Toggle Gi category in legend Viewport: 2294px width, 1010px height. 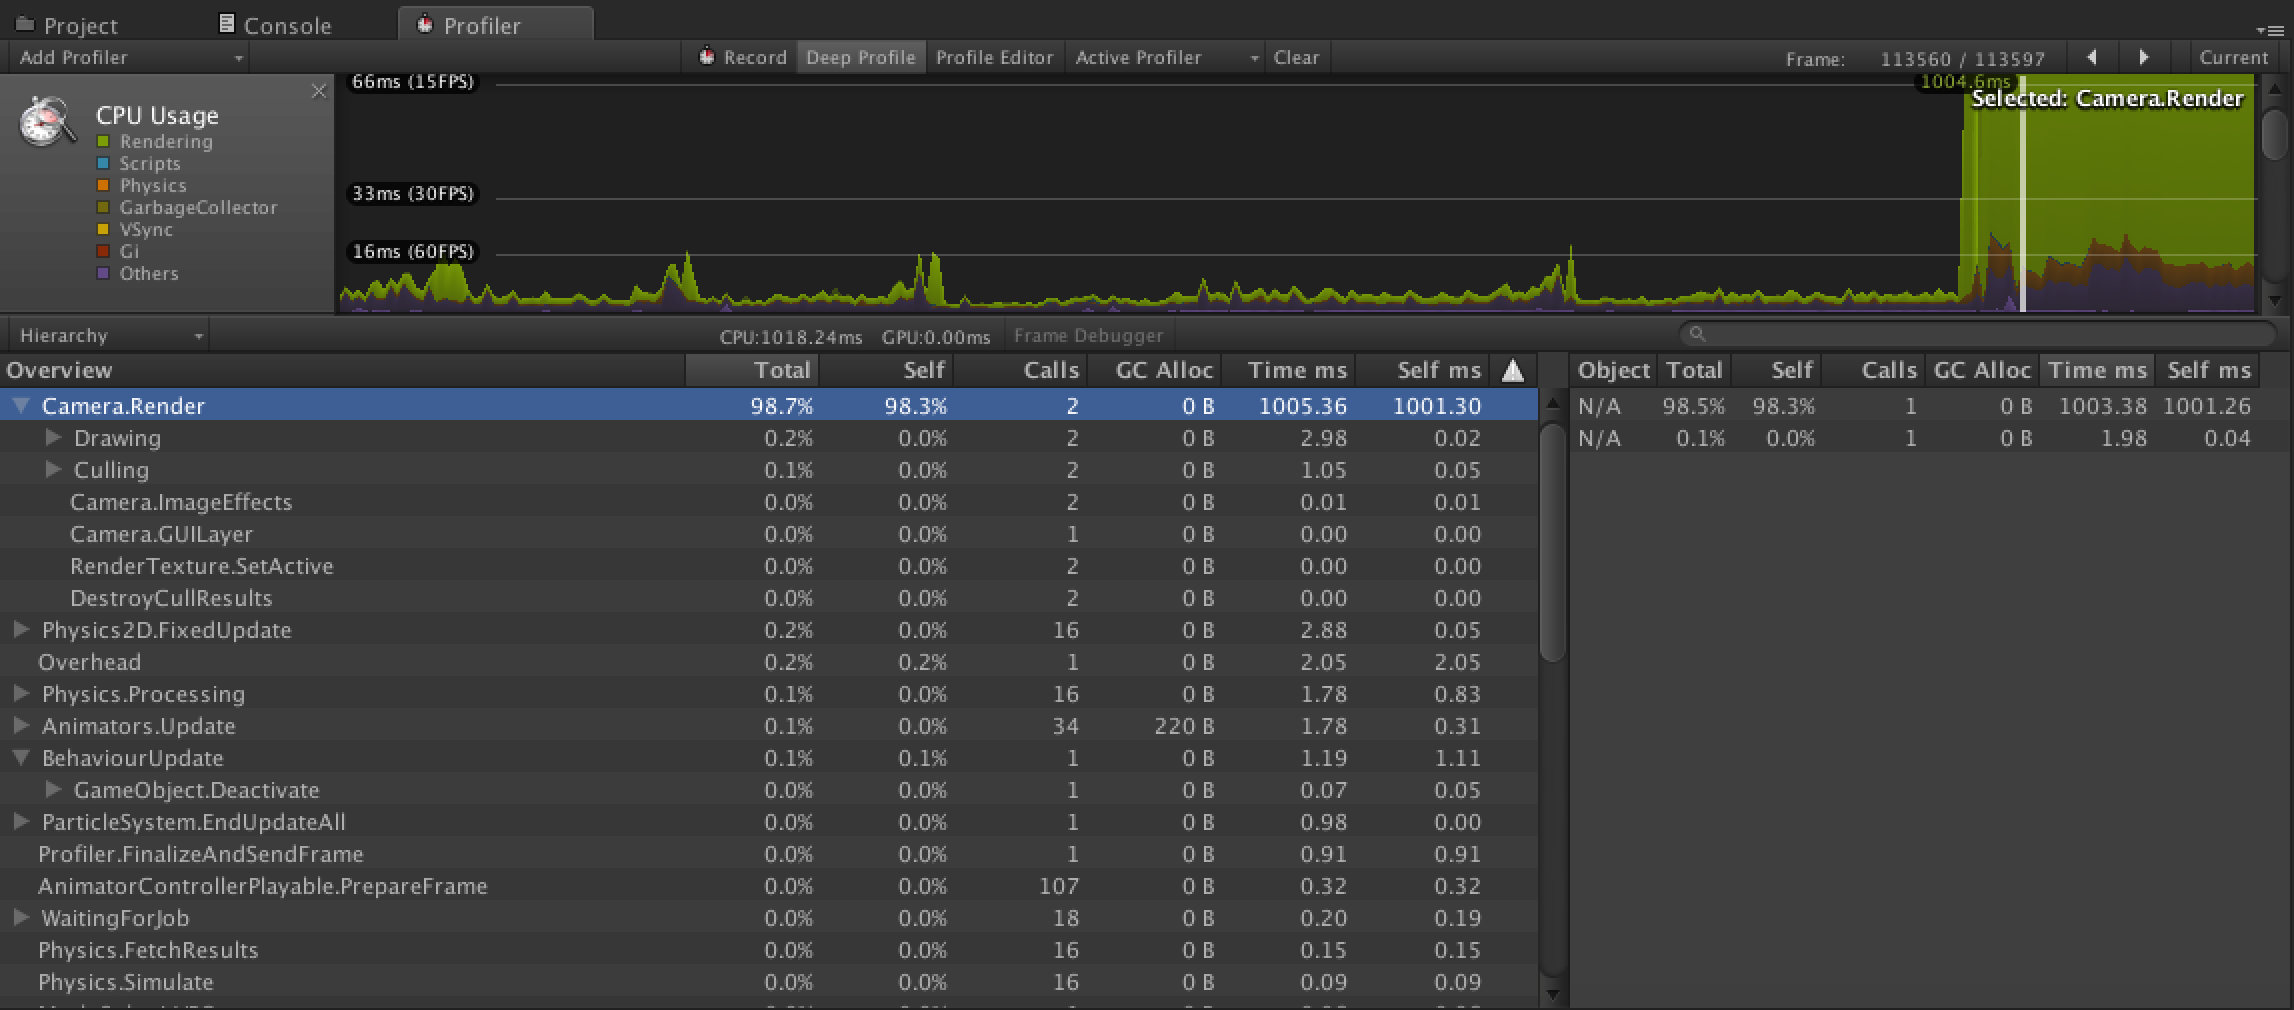[103, 251]
